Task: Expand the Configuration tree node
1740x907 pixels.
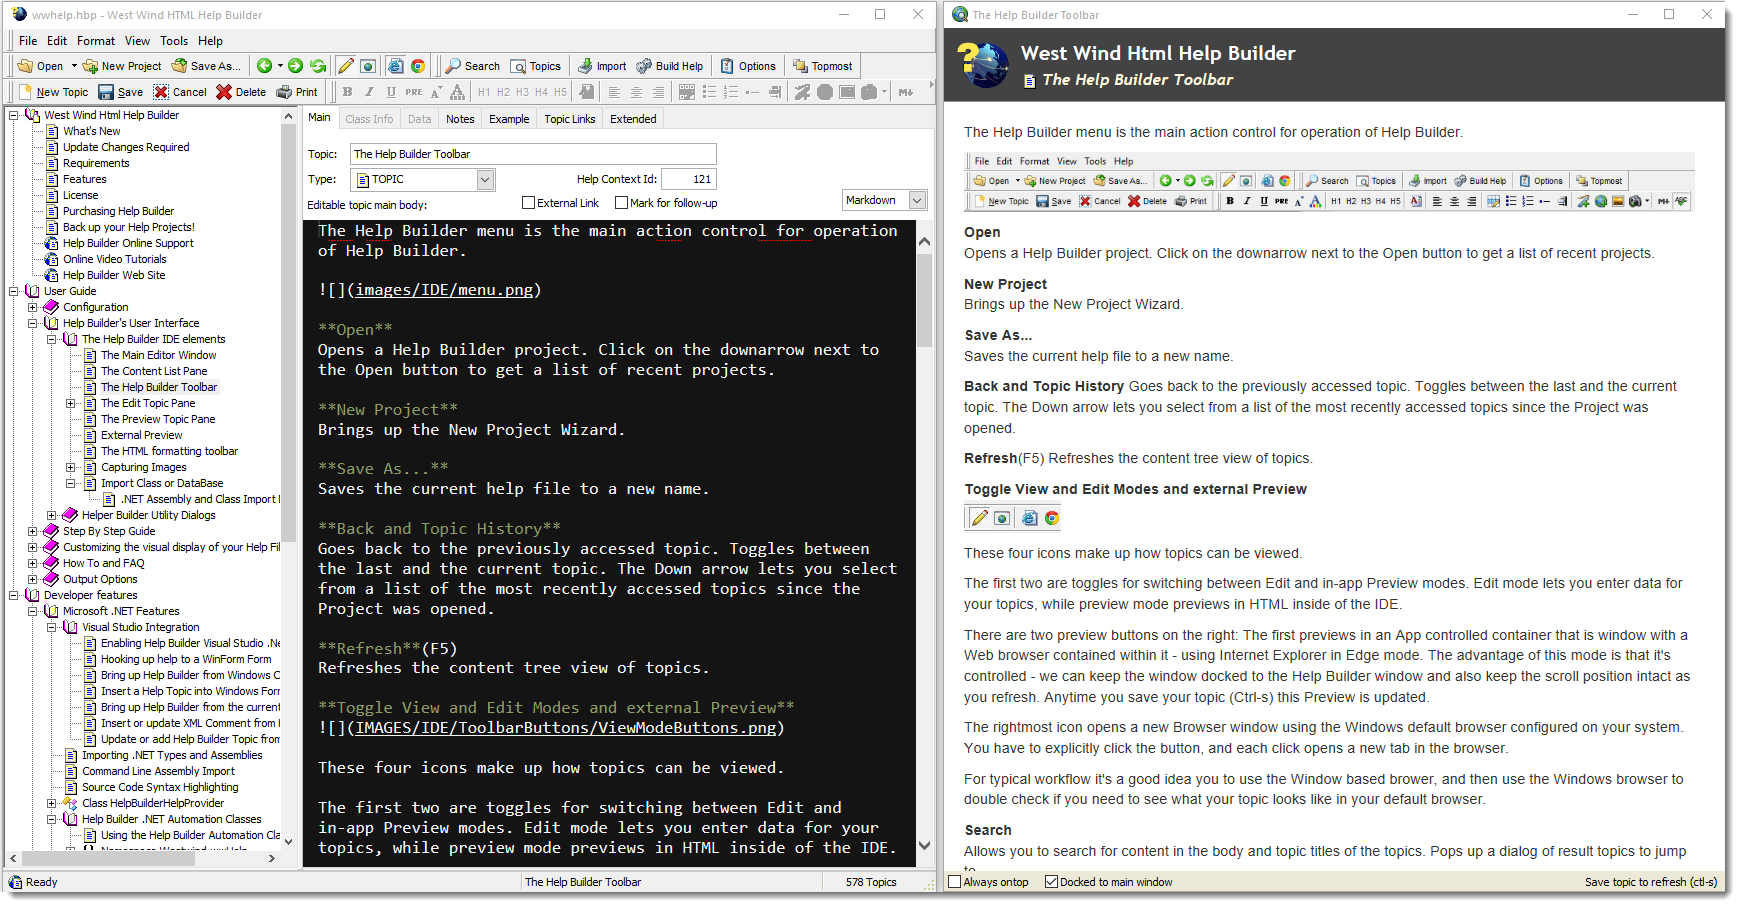Action: (33, 307)
